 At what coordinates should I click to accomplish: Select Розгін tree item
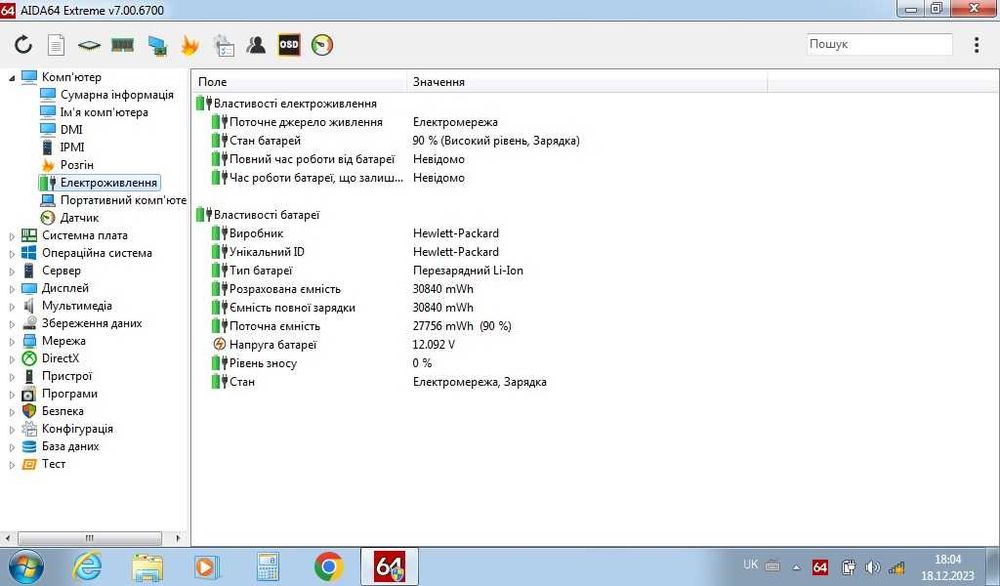77,165
